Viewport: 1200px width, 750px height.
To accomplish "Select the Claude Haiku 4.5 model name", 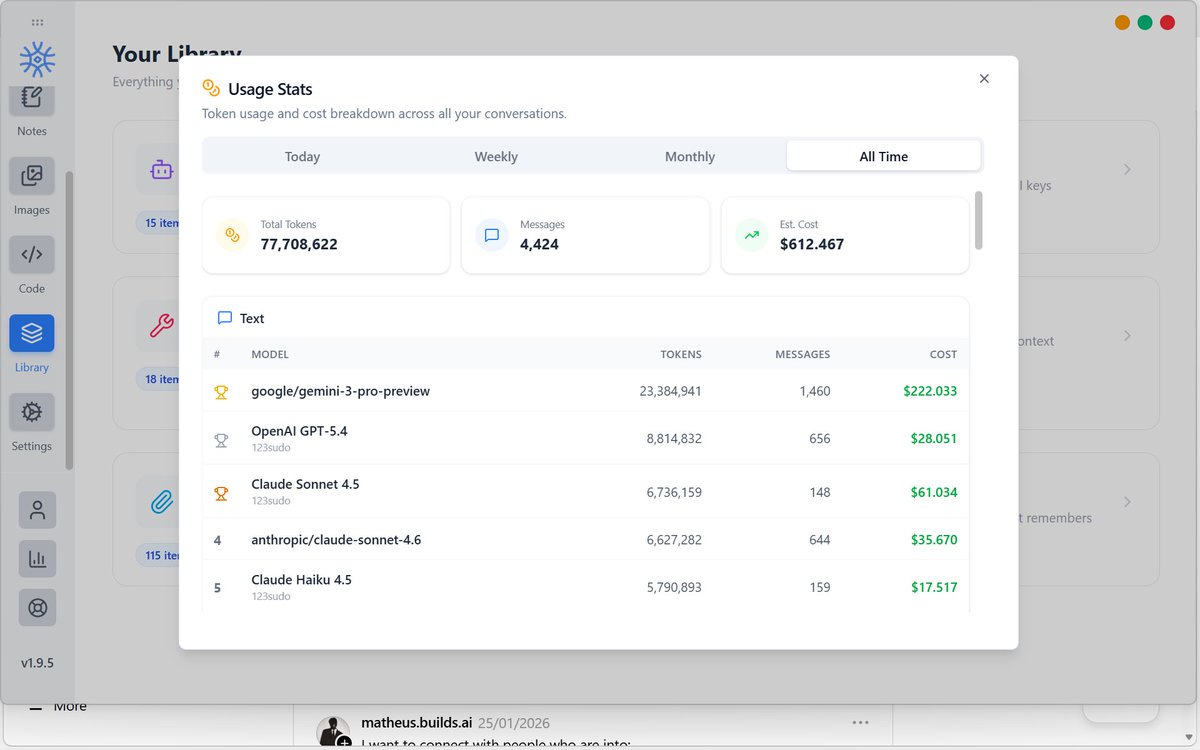I will pyautogui.click(x=301, y=580).
